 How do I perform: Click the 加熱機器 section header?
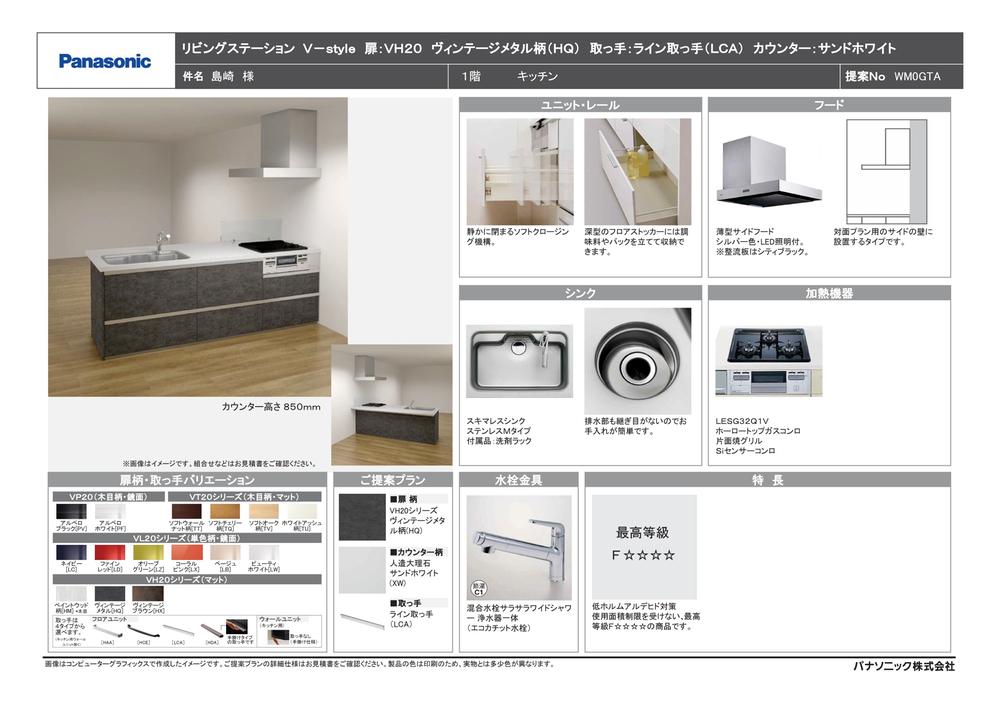pos(829,293)
